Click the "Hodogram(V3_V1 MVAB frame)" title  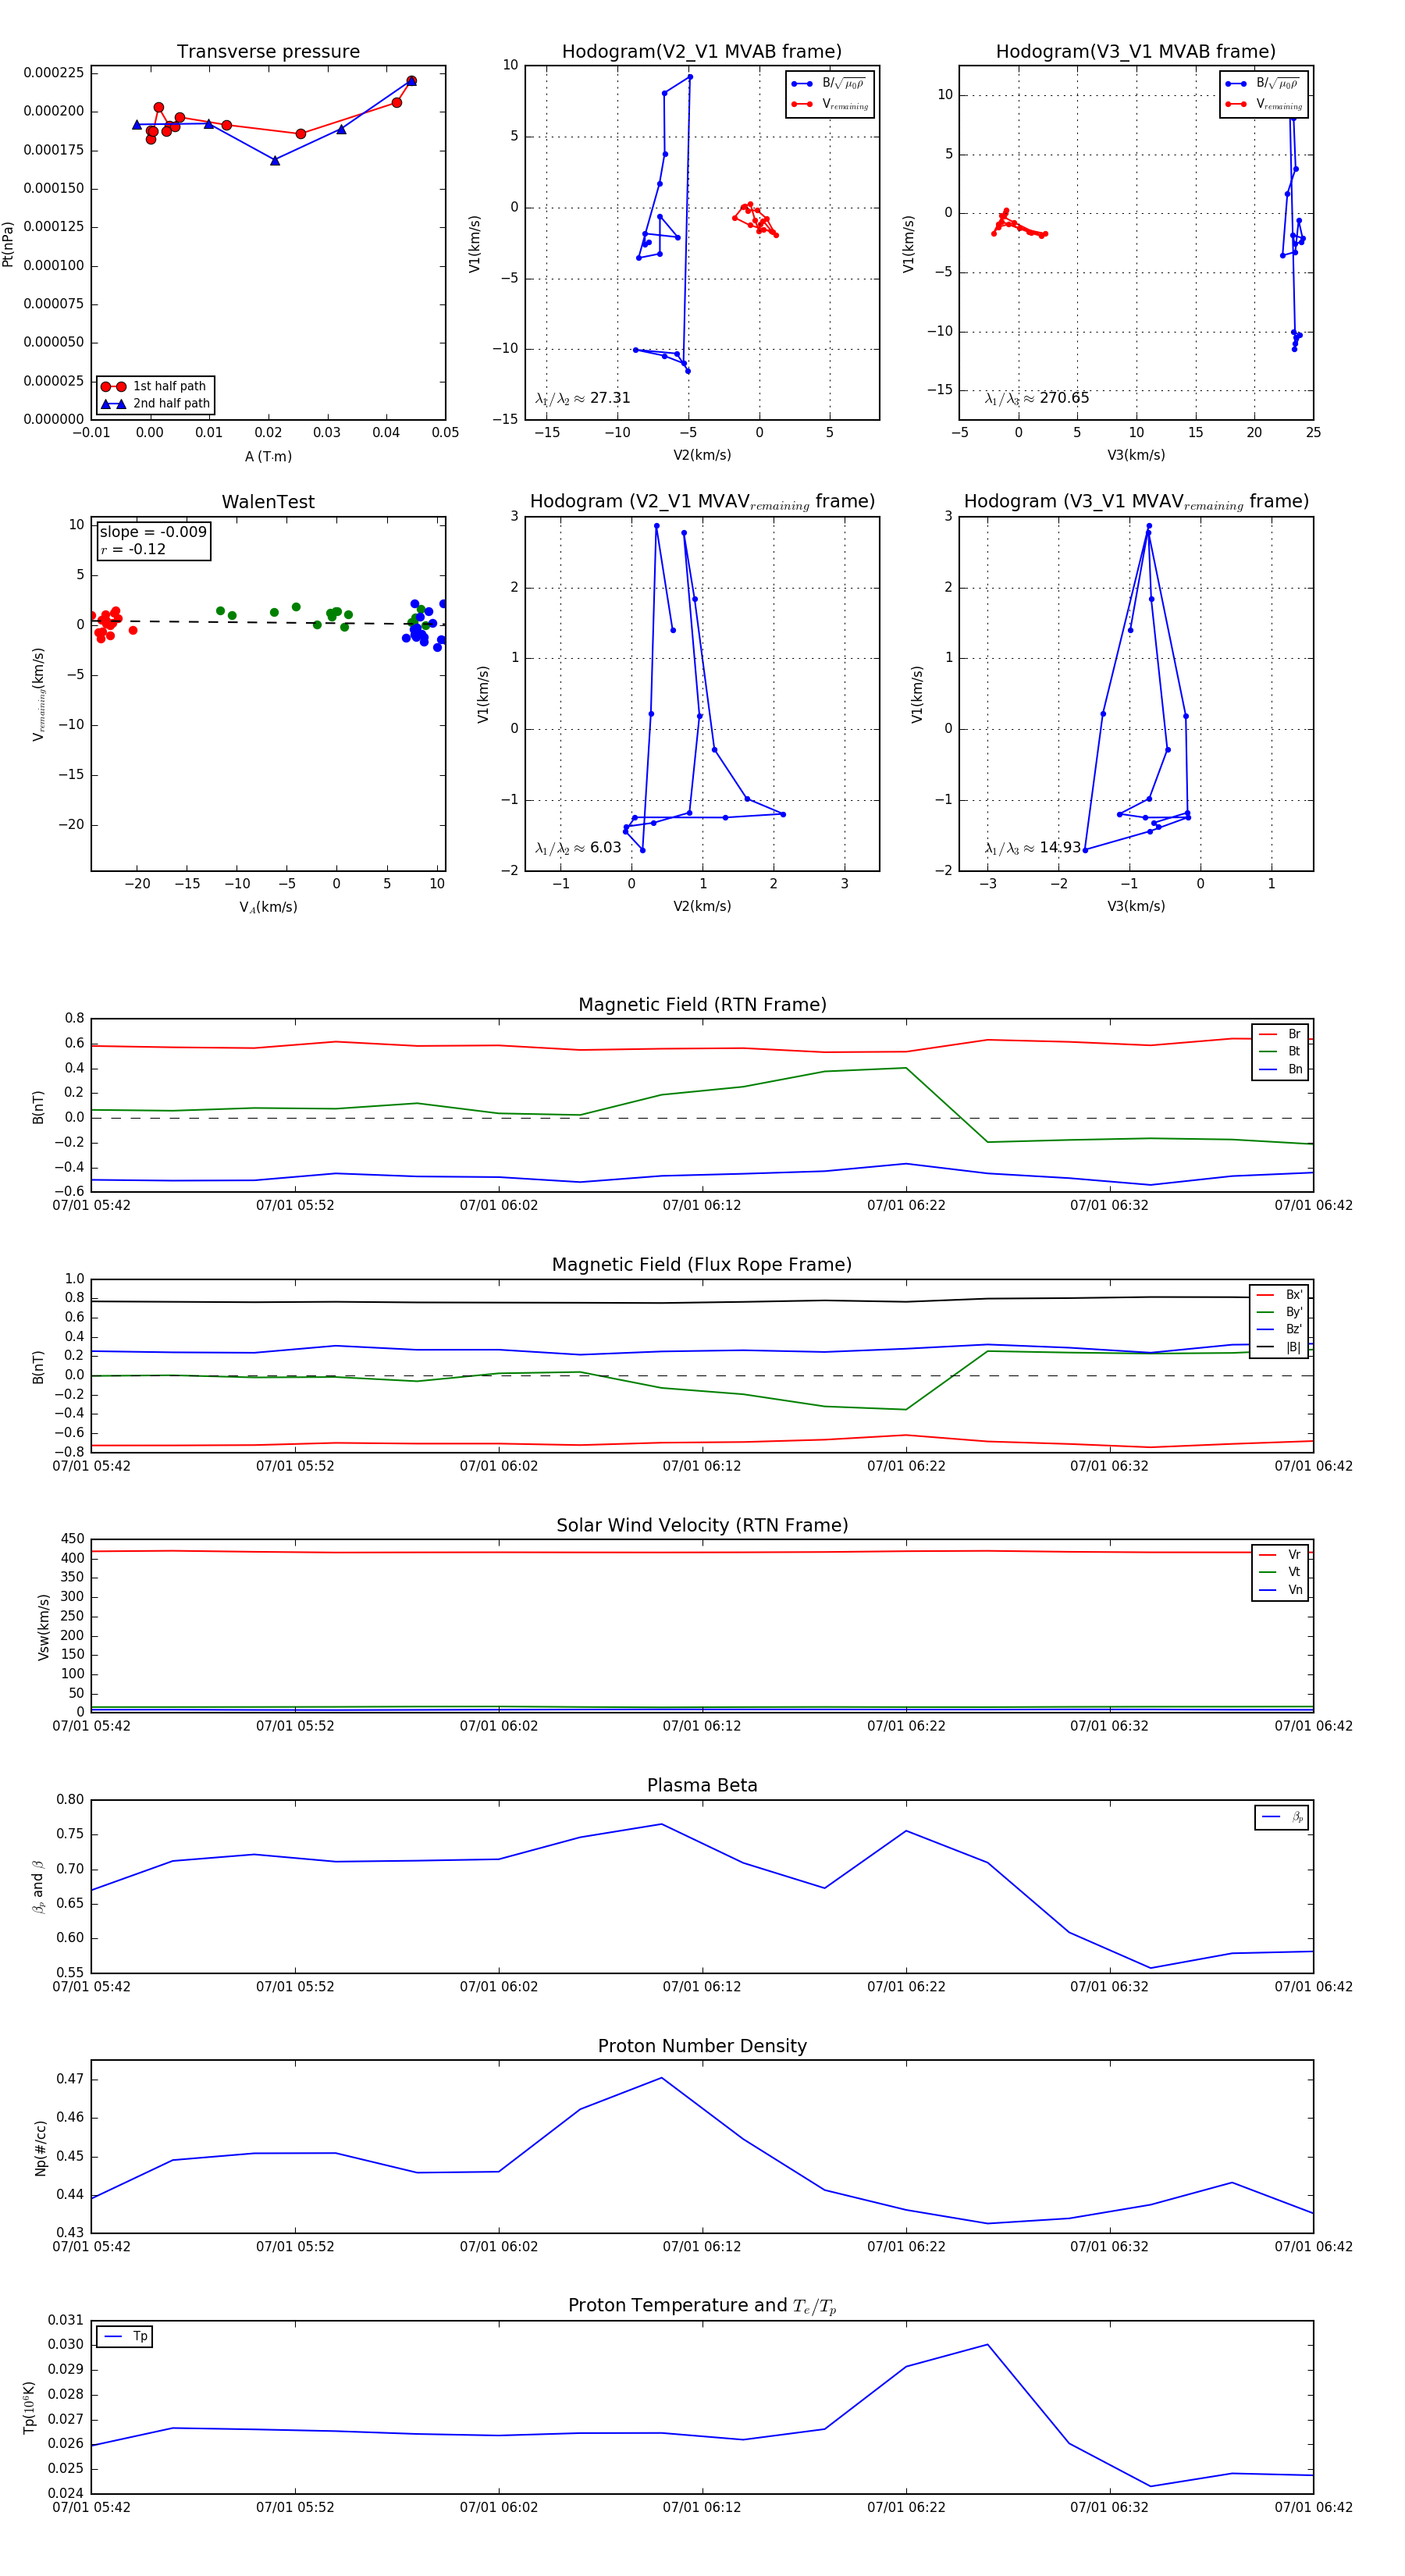[1135, 51]
